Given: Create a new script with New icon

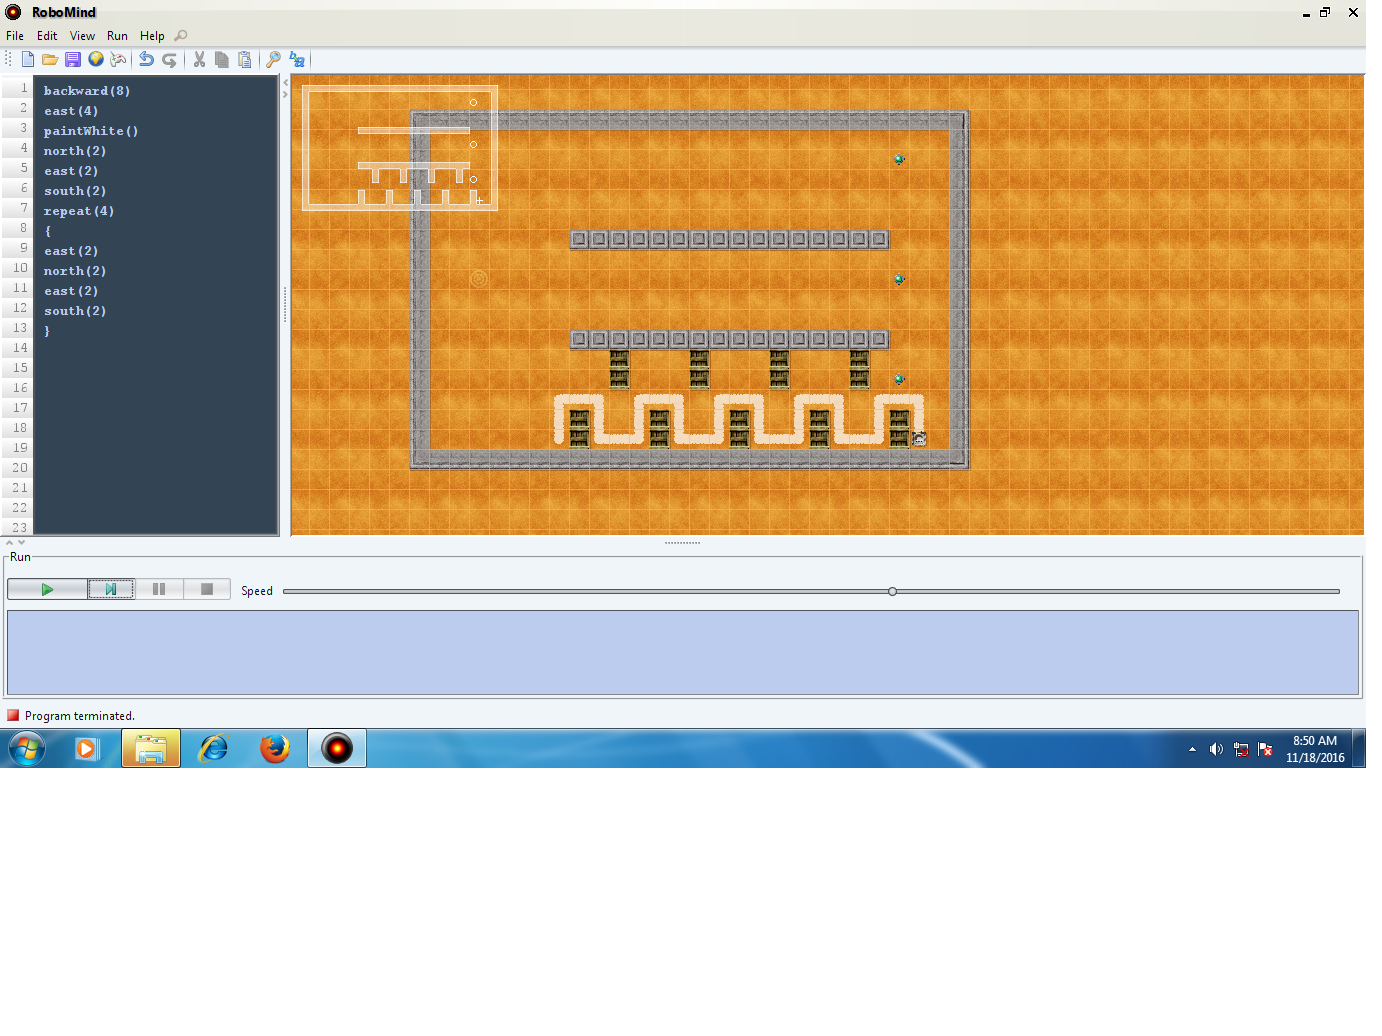Looking at the screenshot, I should point(28,60).
